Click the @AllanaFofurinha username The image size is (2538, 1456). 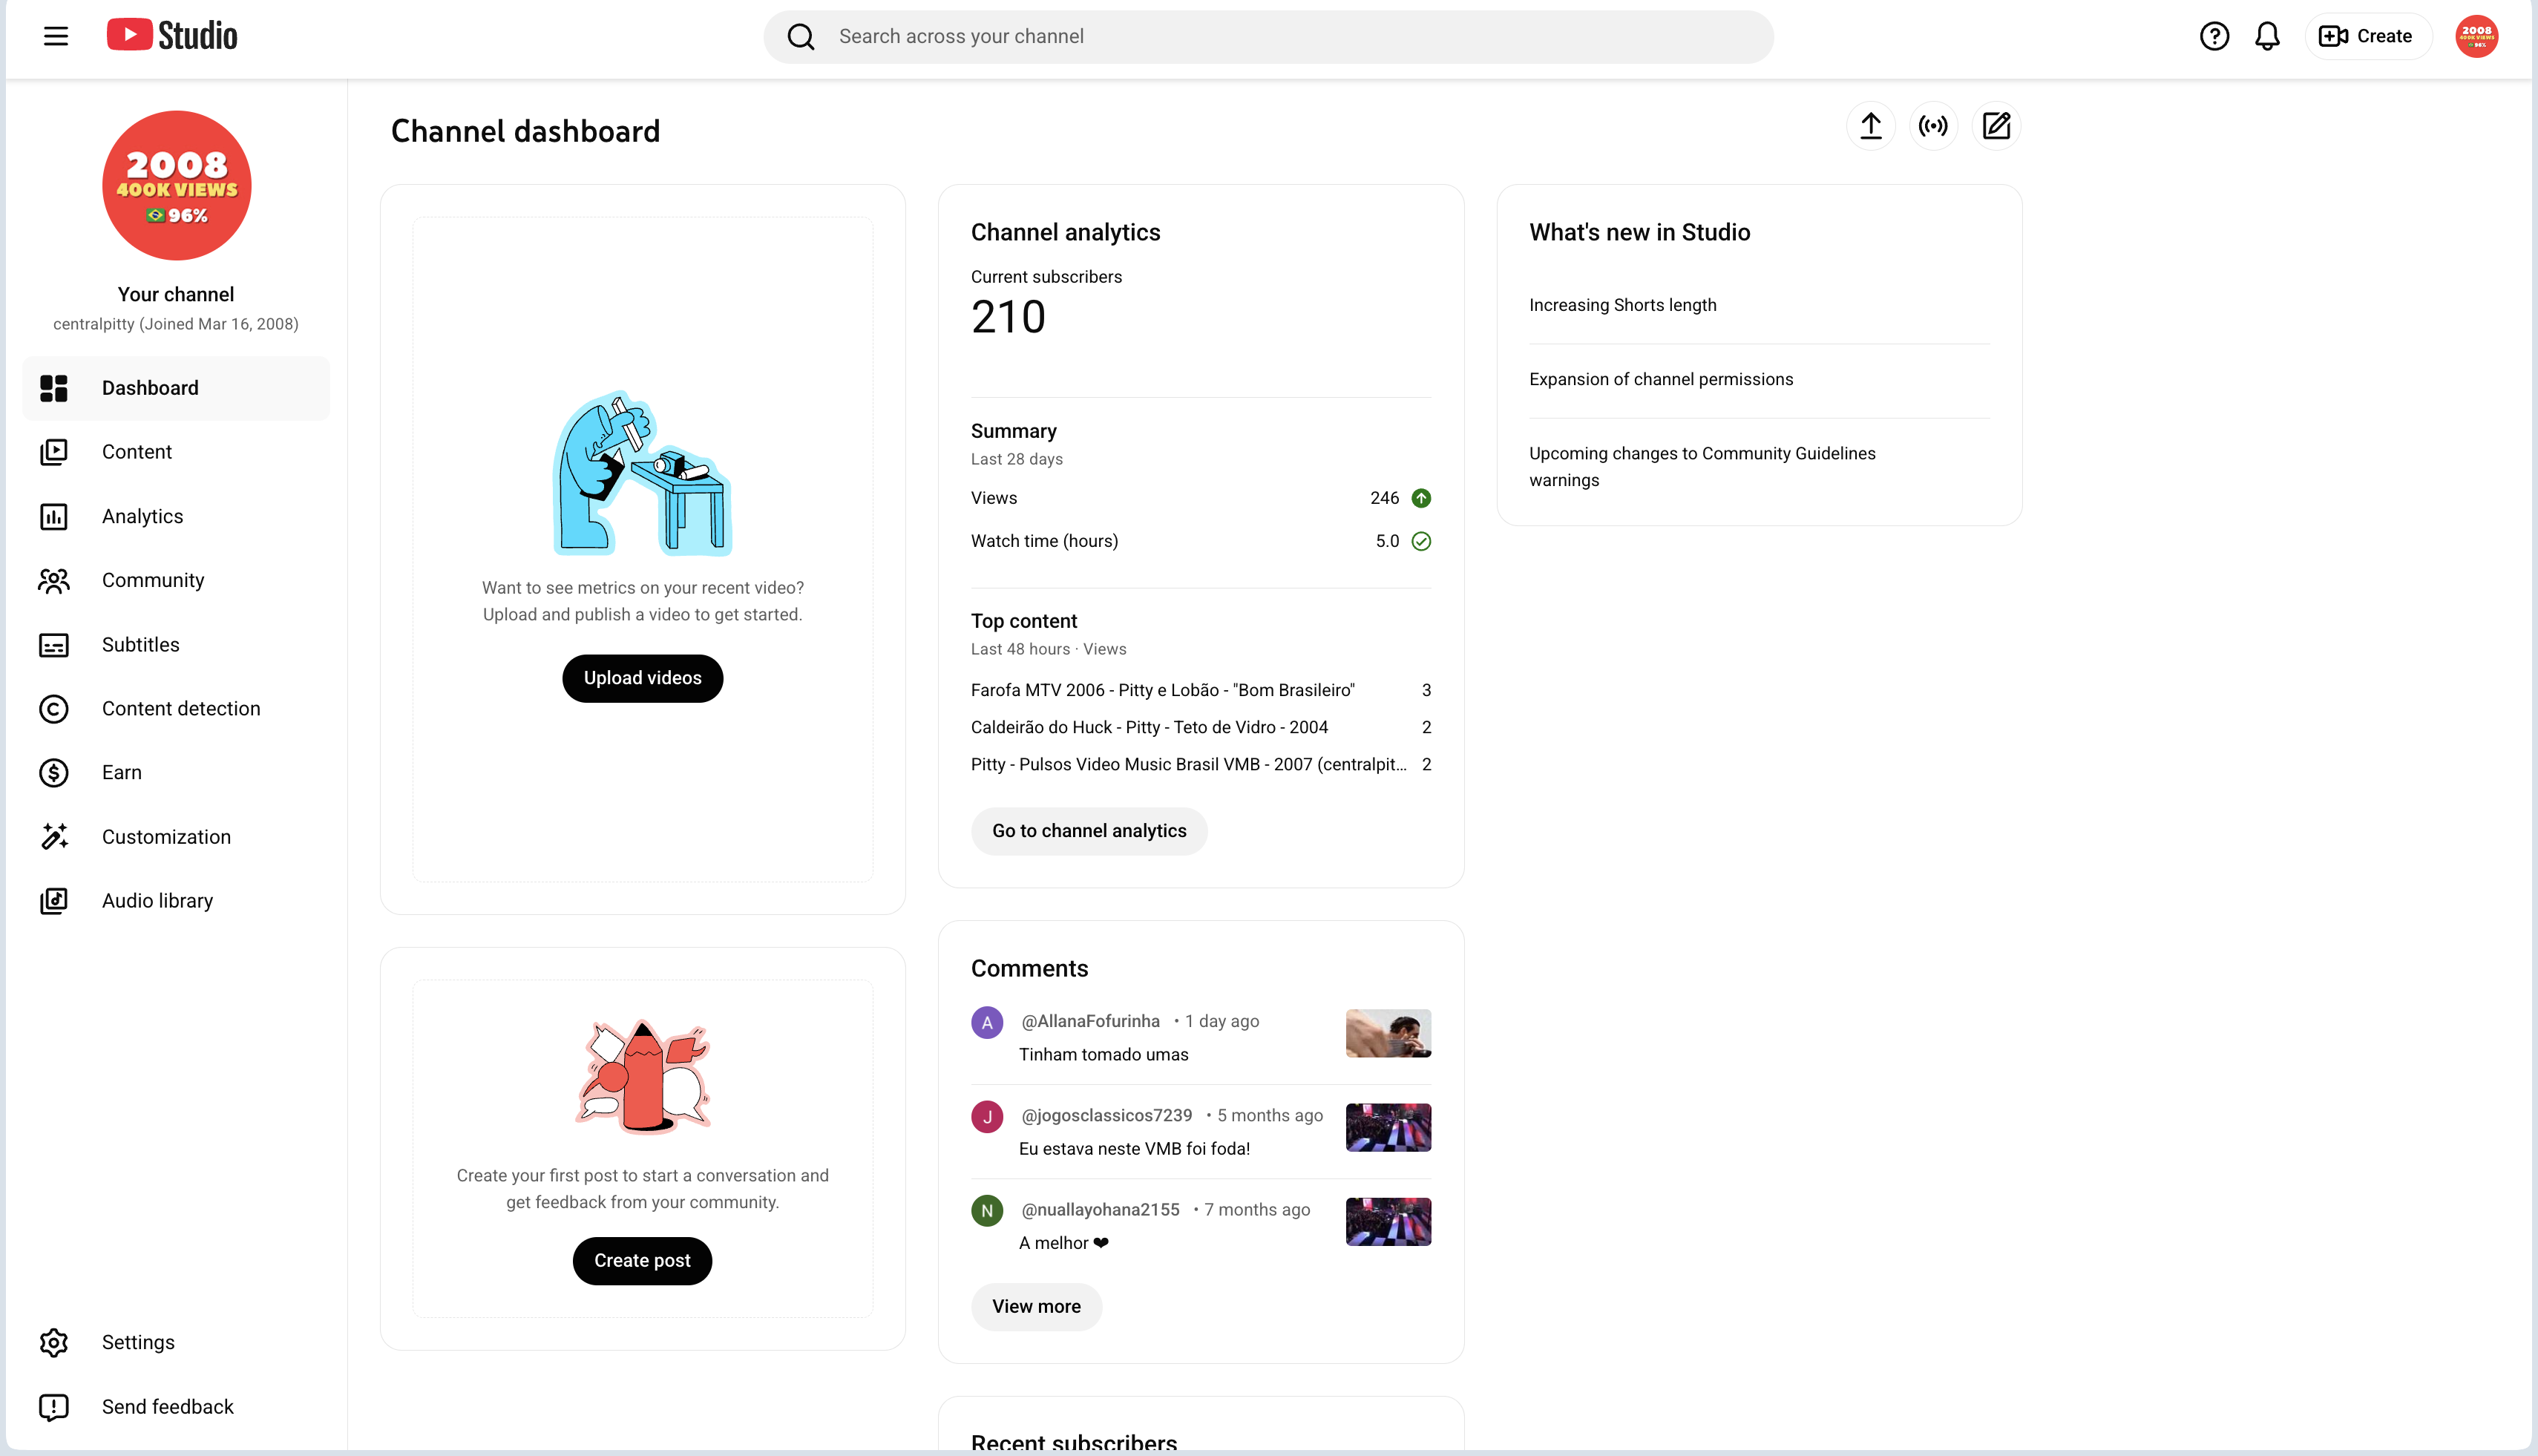click(1090, 1021)
